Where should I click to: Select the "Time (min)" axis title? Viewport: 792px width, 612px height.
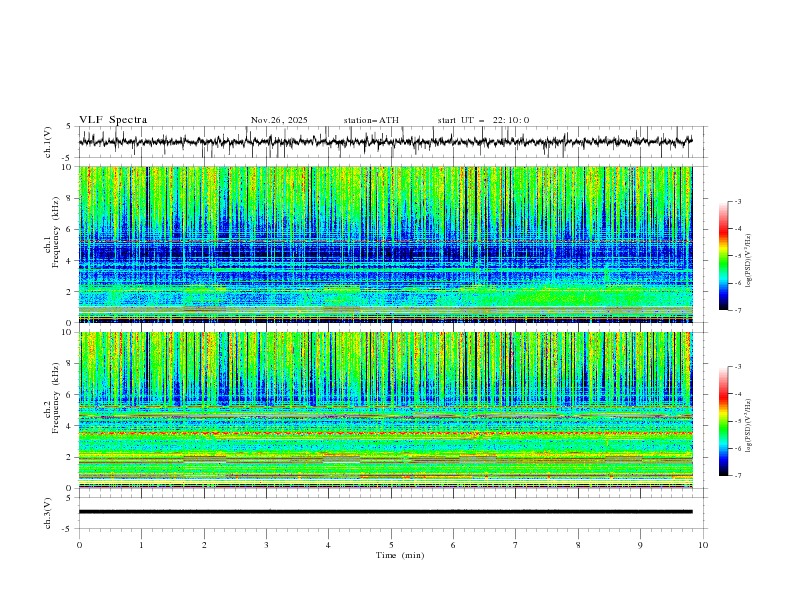click(x=400, y=555)
